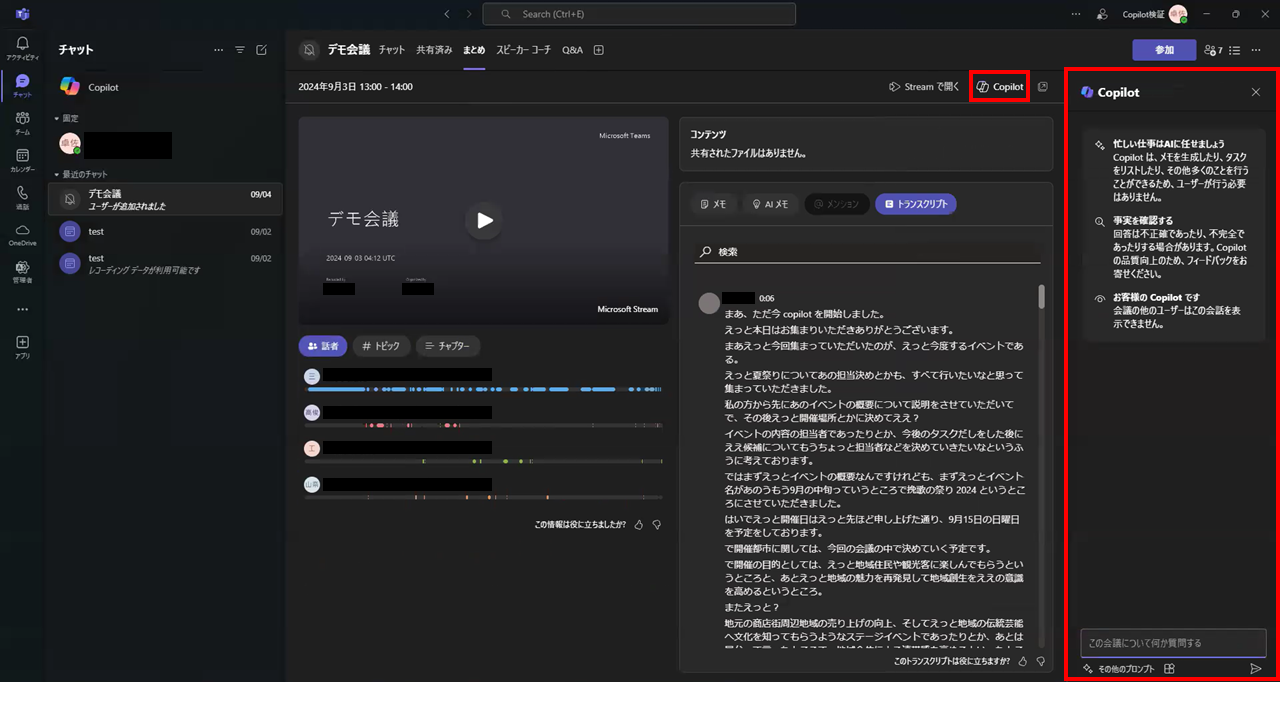
Task: Open the デモ会議 chat dated 09/04
Action: [x=165, y=199]
